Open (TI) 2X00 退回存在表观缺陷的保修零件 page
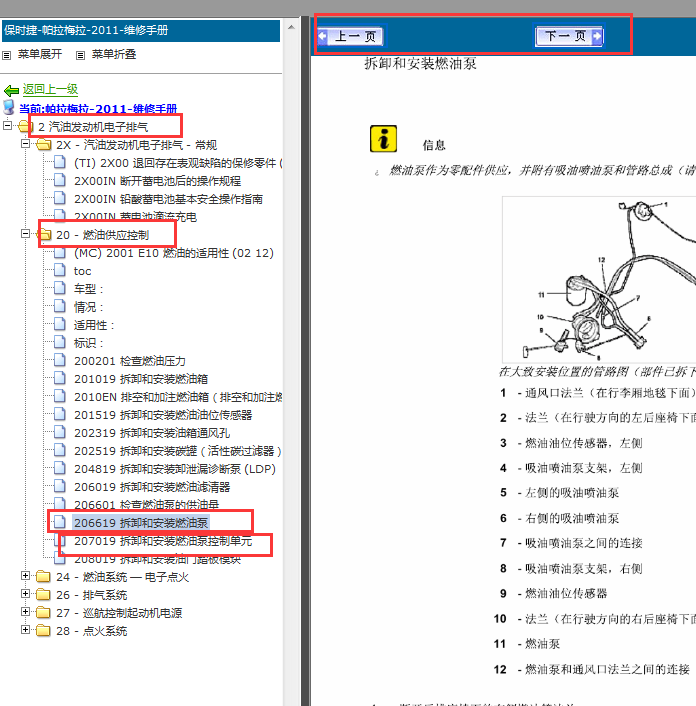The width and height of the screenshot is (696, 706). pos(178,163)
